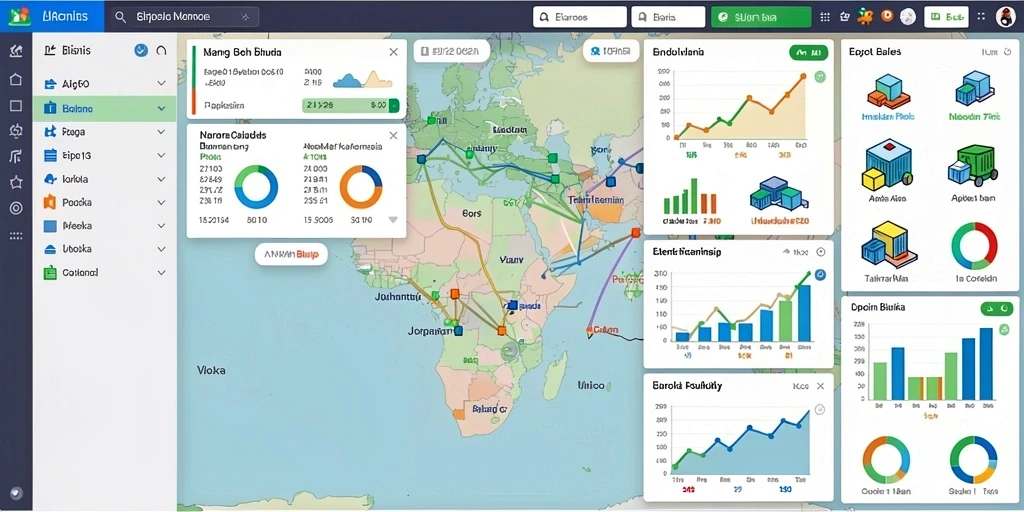Toggle blue round indicator on Etenthtianinsip chart
This screenshot has width=1024, height=512.
coord(820,275)
